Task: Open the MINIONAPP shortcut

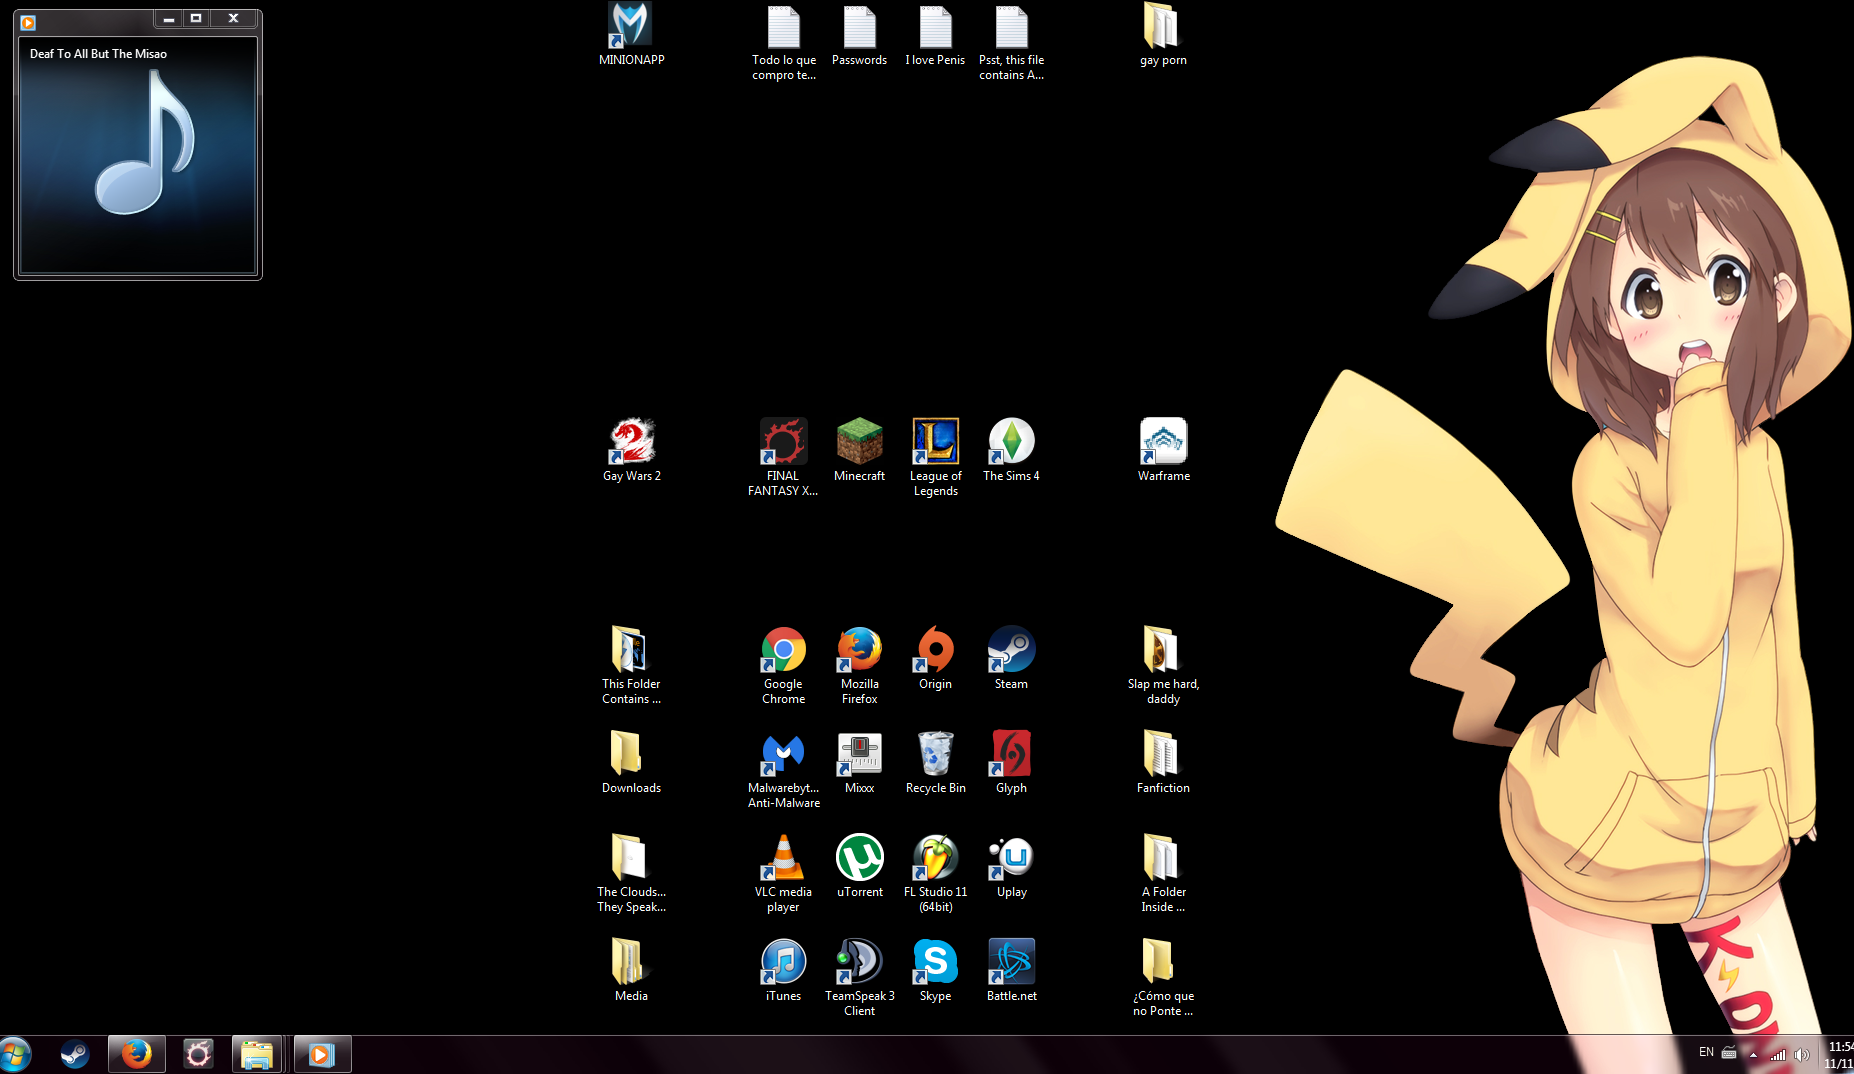Action: coord(631,34)
